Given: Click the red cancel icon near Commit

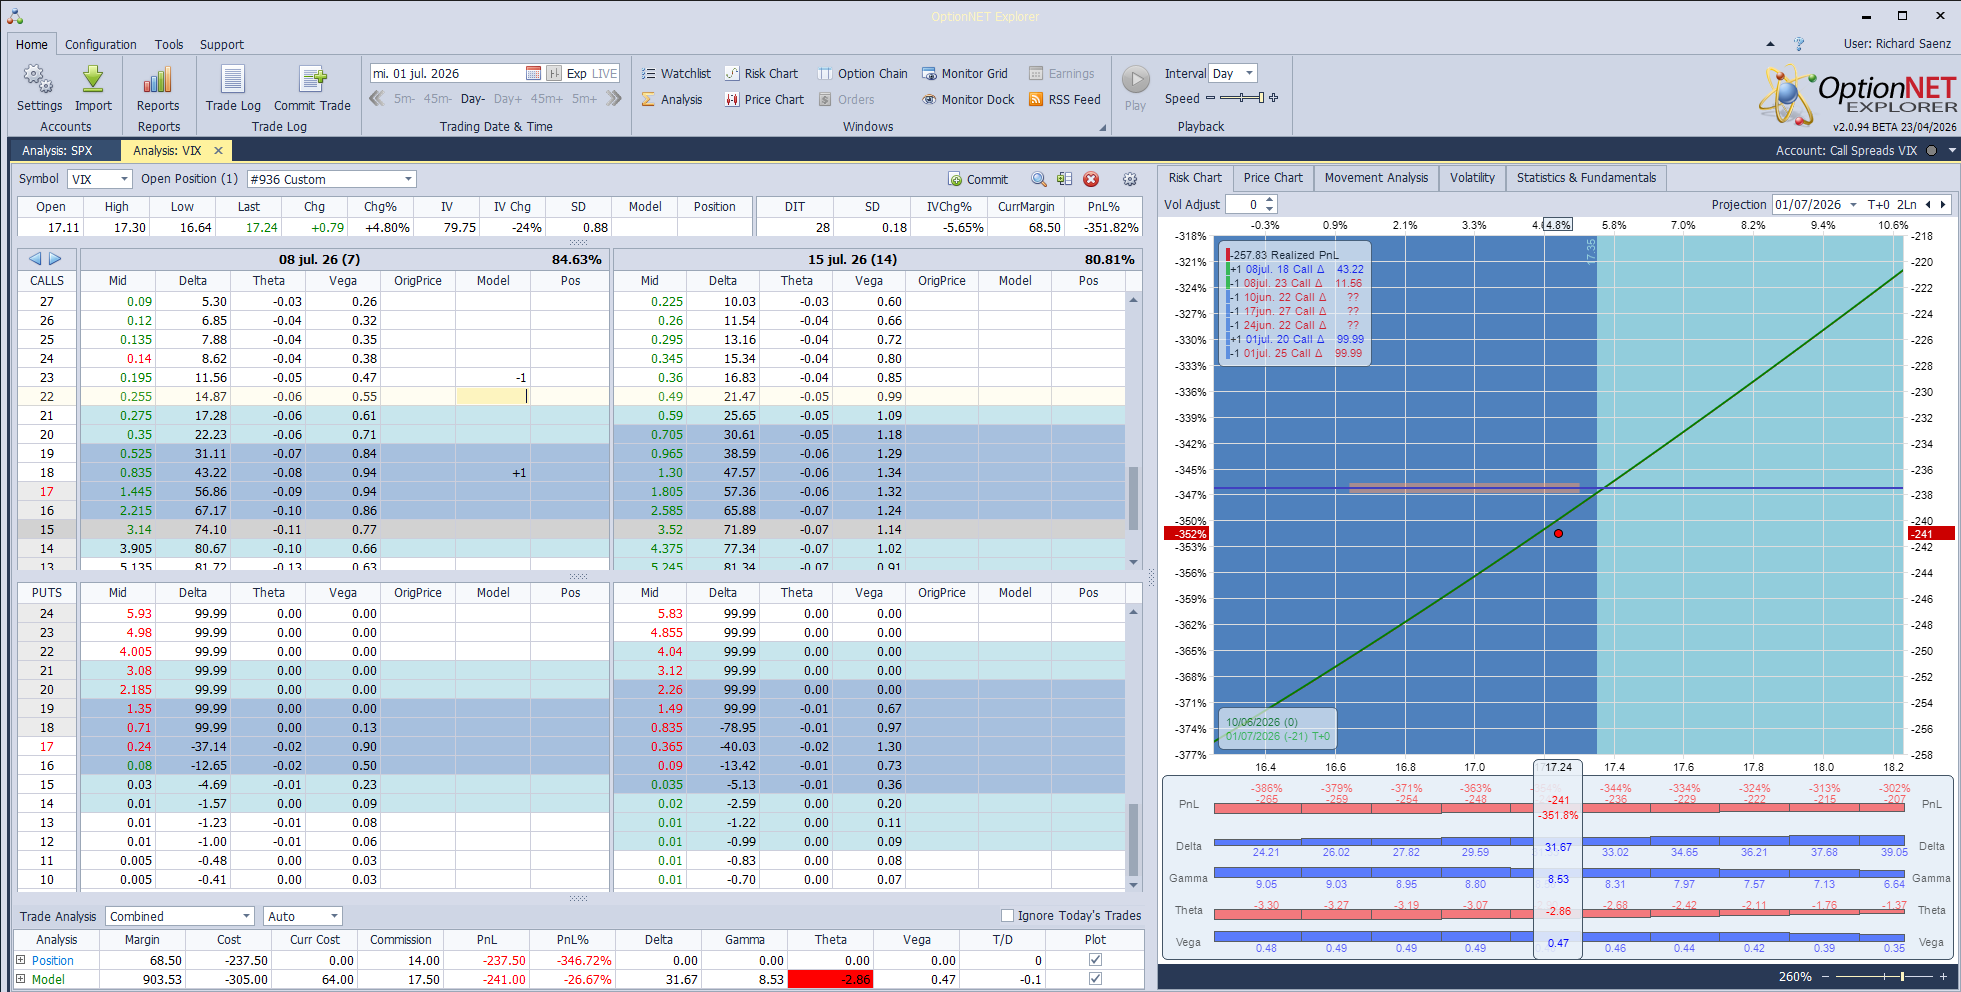Looking at the screenshot, I should coord(1091,179).
